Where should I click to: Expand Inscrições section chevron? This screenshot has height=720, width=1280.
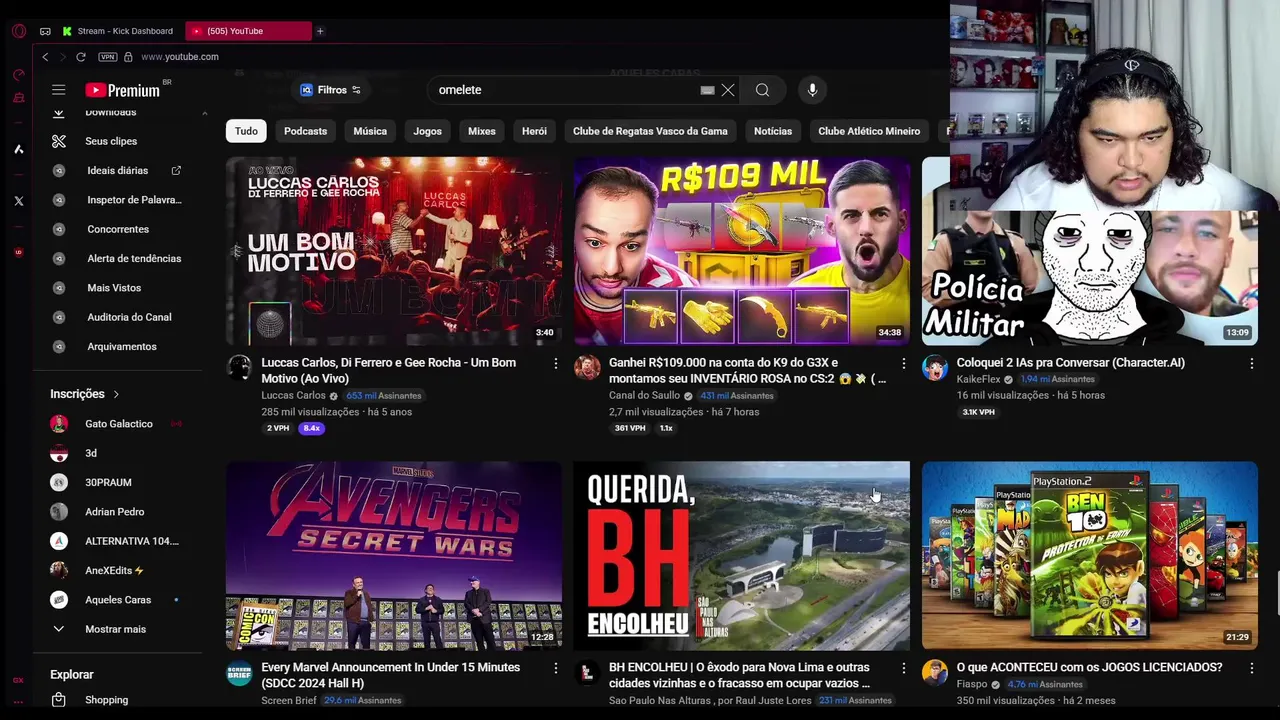coord(116,394)
